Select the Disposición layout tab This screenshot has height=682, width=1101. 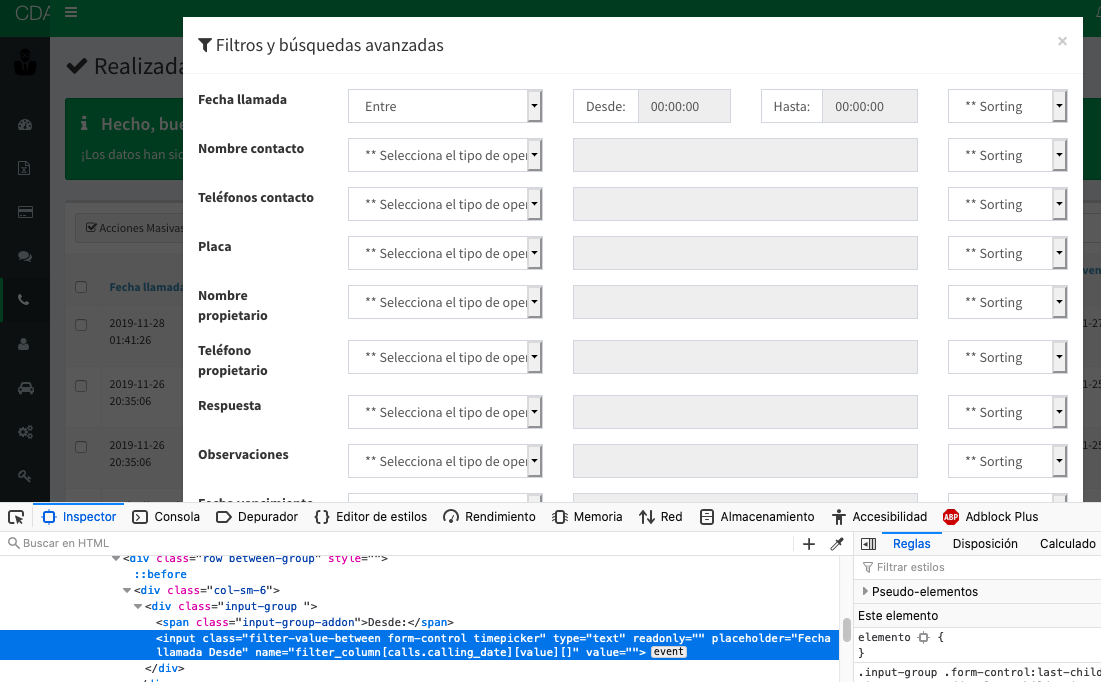(985, 544)
